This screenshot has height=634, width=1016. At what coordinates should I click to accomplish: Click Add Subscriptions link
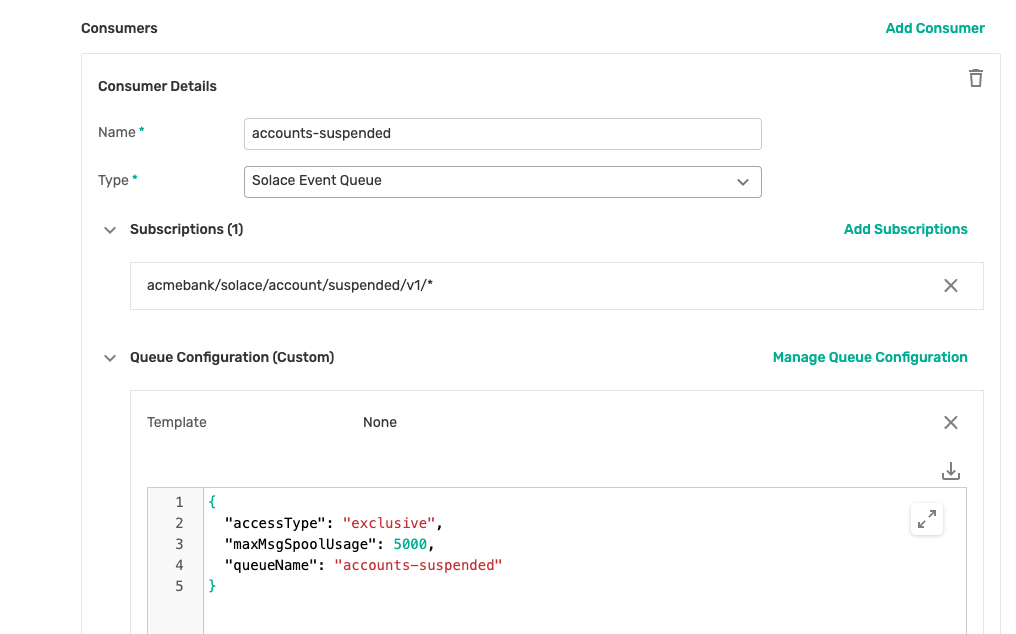[x=905, y=229]
